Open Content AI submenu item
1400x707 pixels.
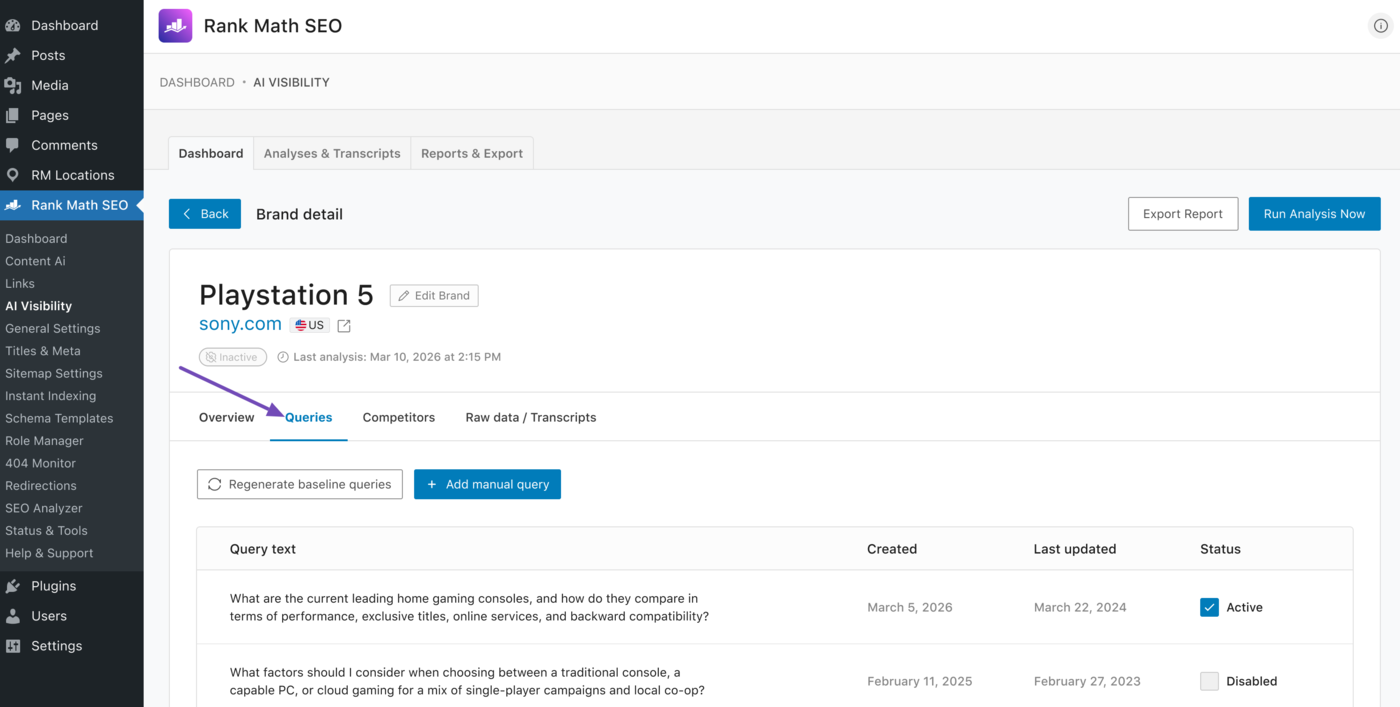tap(35, 261)
